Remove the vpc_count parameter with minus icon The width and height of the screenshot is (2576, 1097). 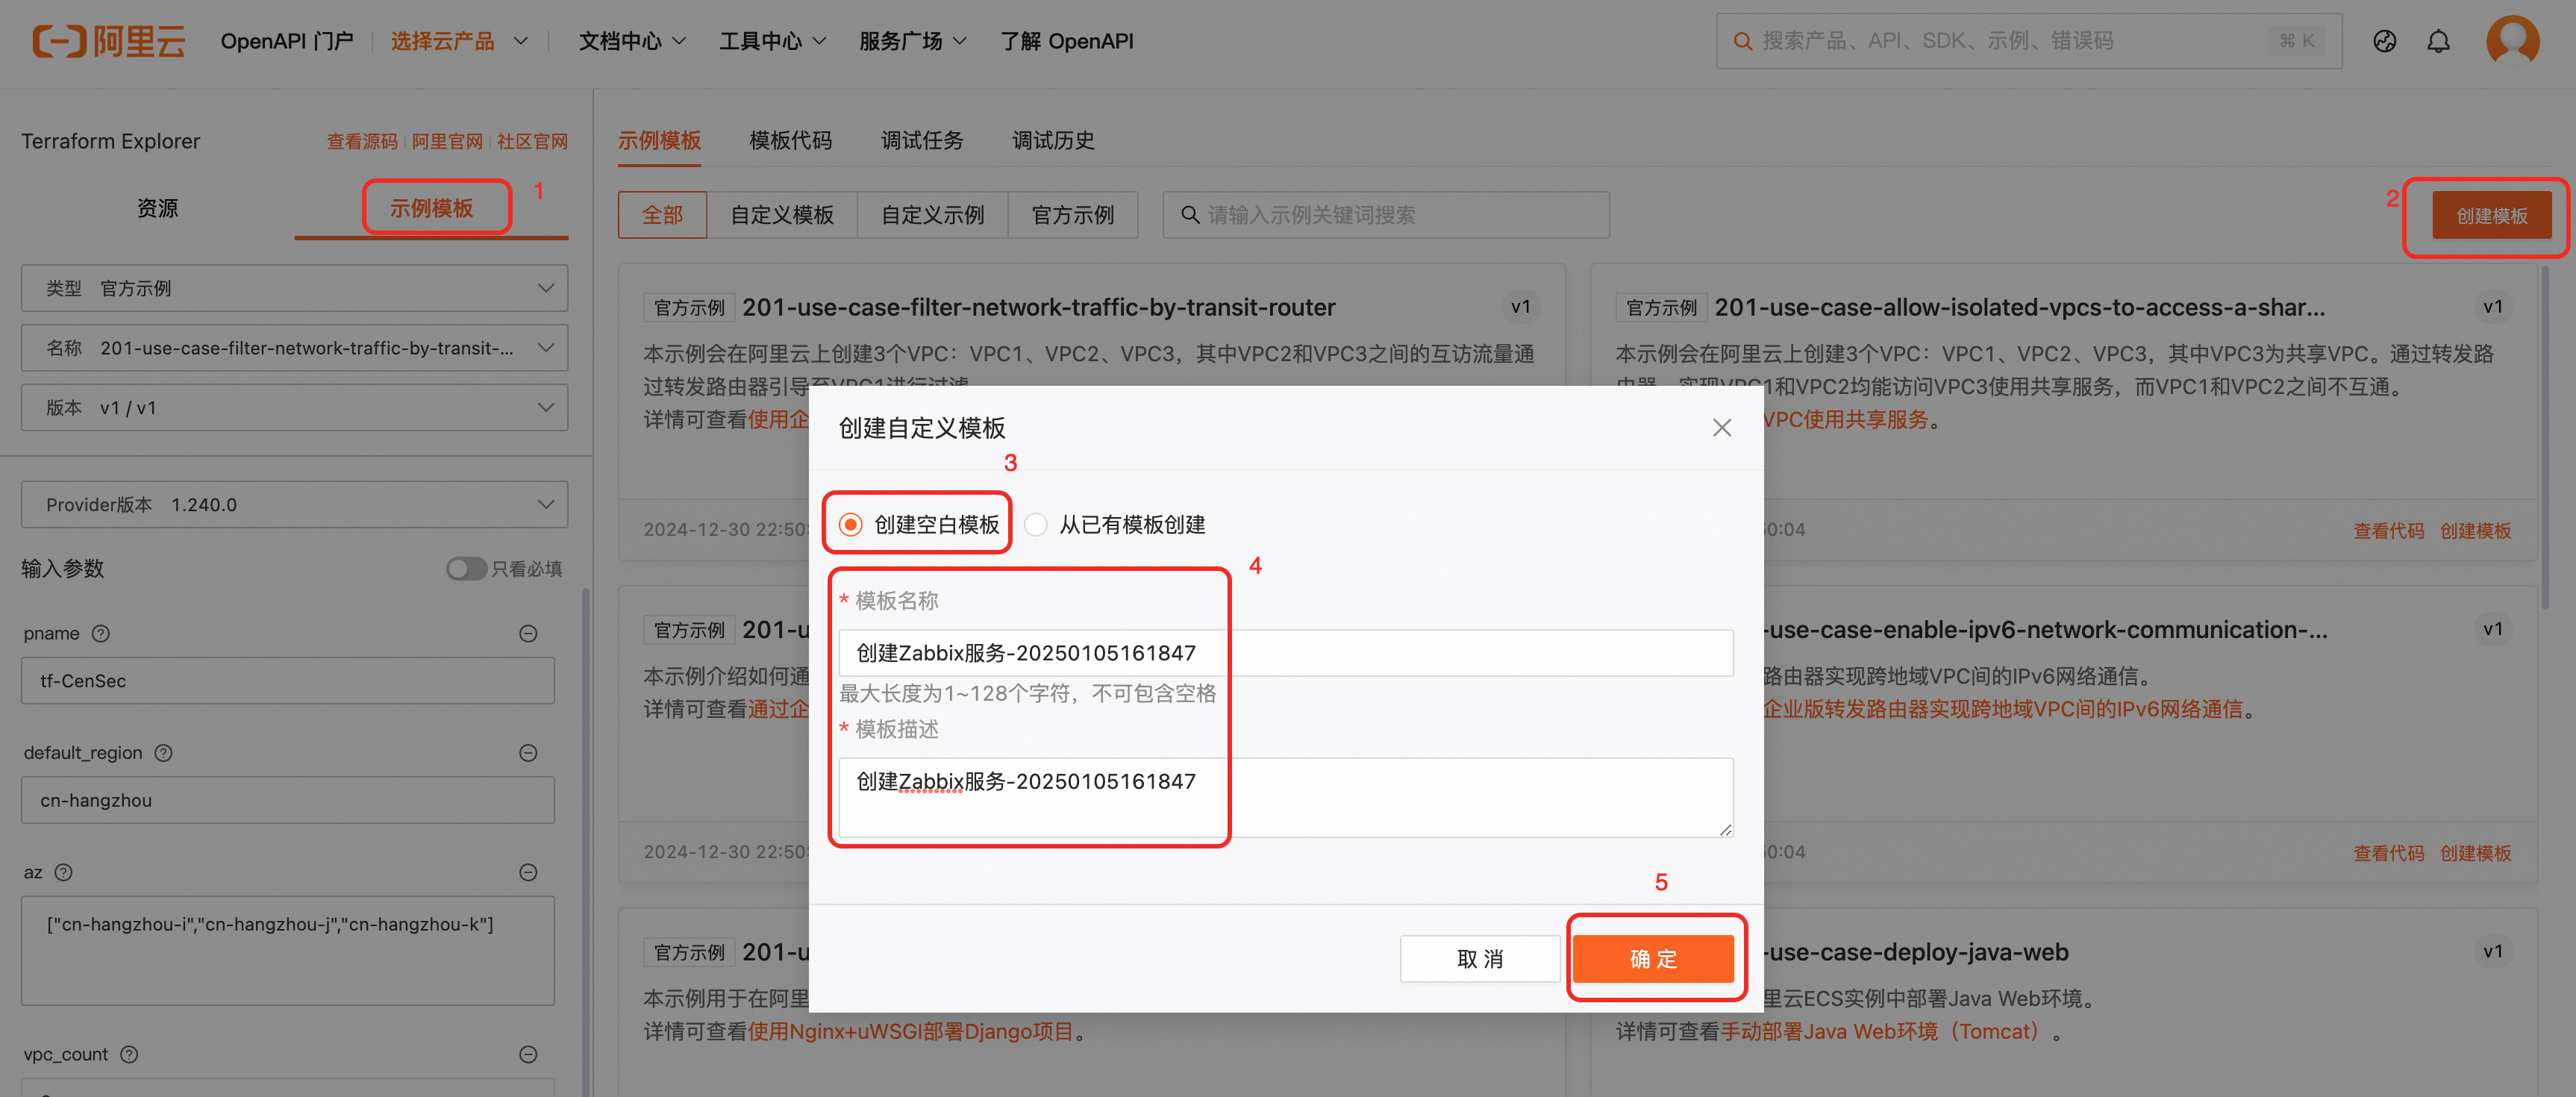pos(528,1054)
